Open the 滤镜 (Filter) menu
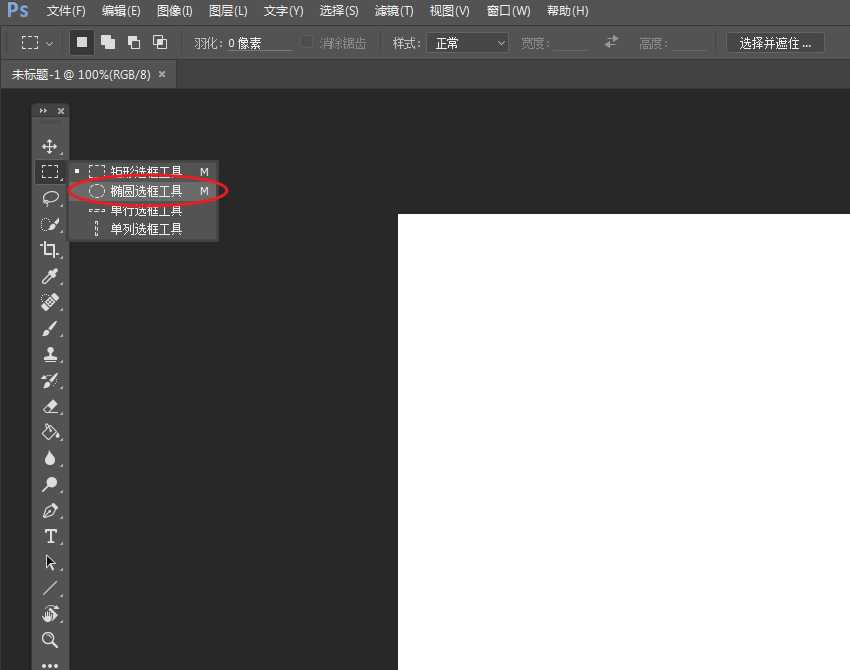Screen dimensions: 850x670 click(x=393, y=11)
